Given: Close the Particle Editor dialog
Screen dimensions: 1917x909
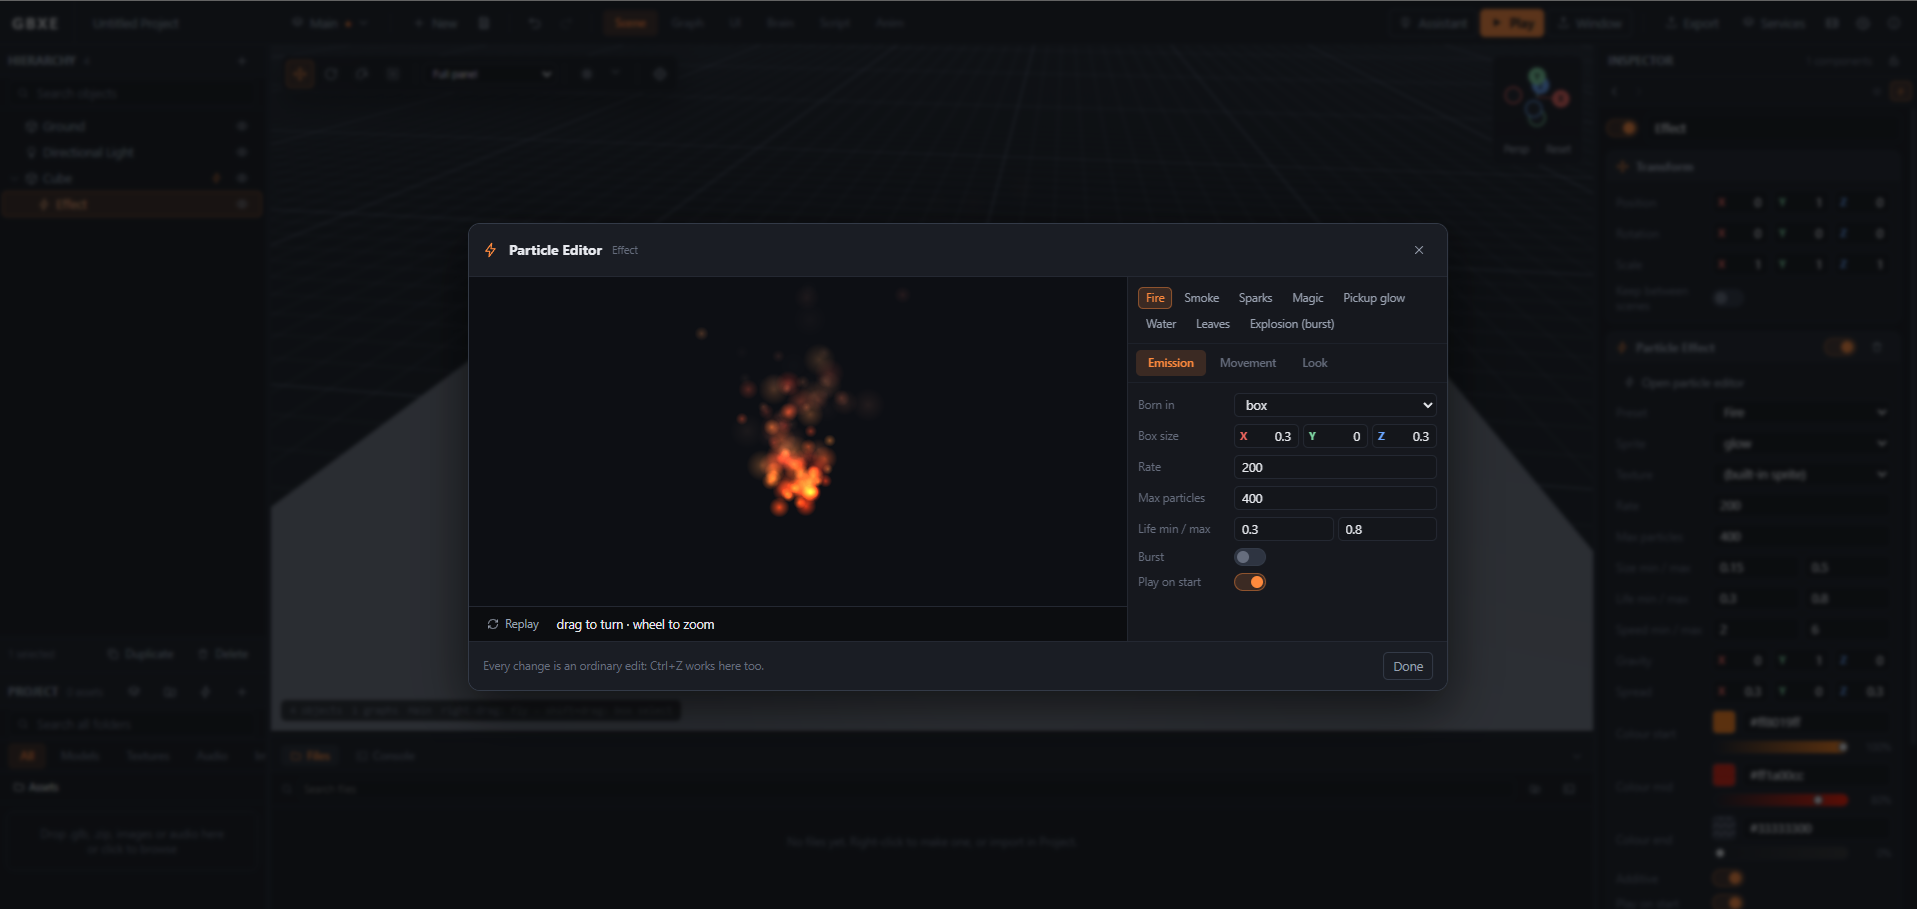Looking at the screenshot, I should coord(1418,250).
